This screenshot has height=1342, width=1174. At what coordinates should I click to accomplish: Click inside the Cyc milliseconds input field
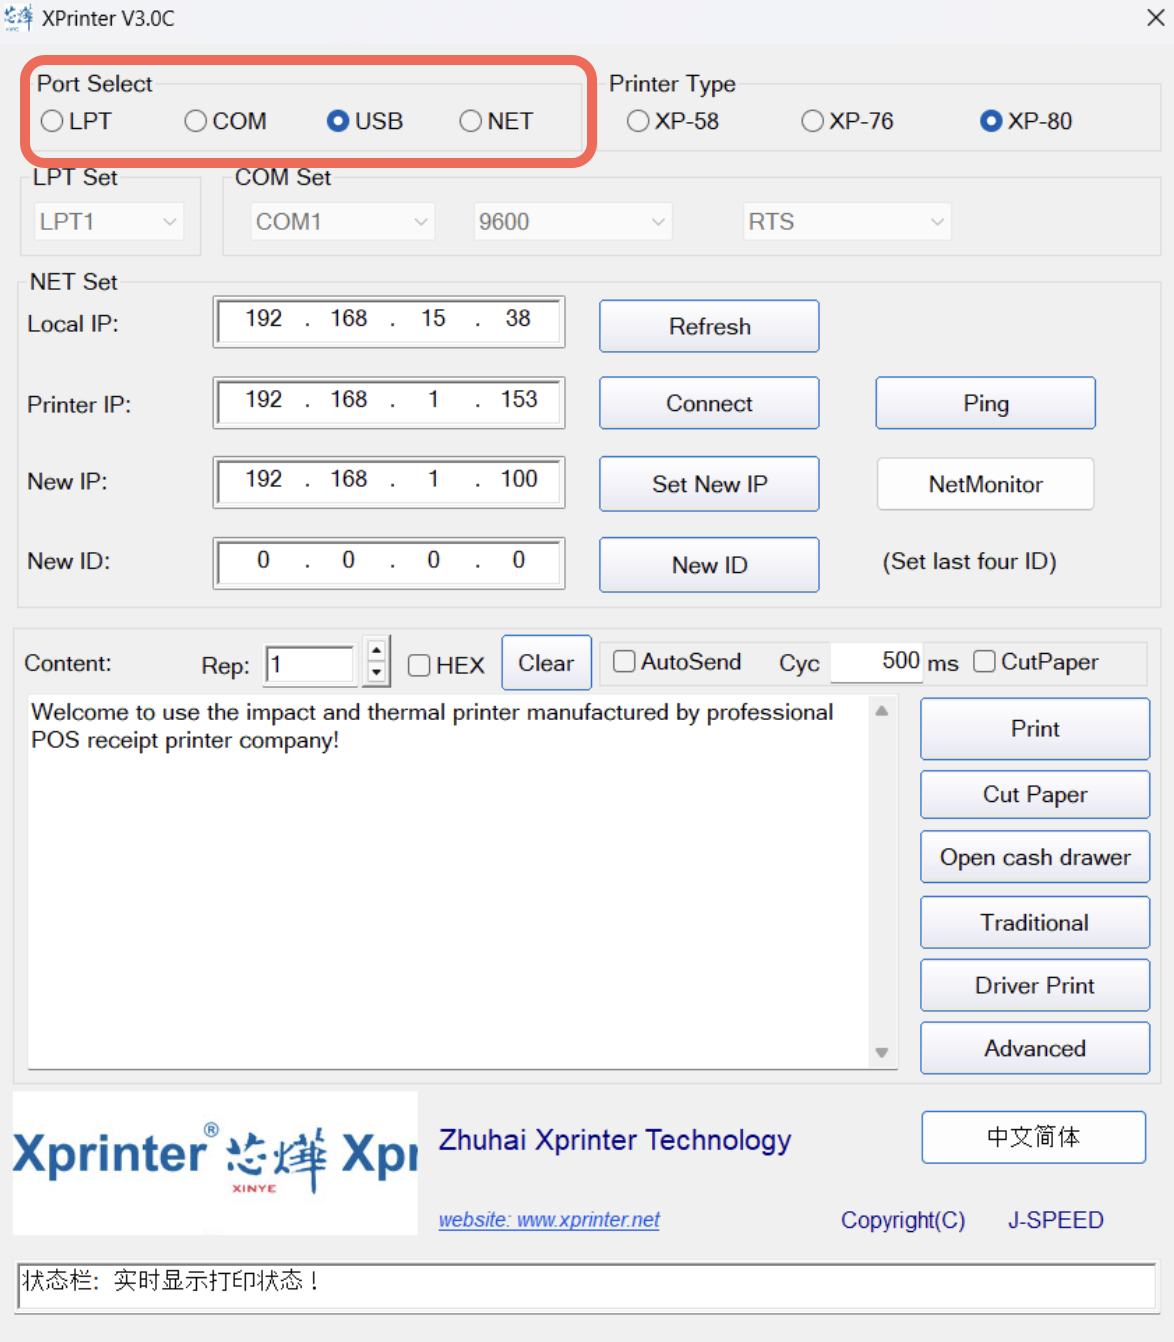875,661
